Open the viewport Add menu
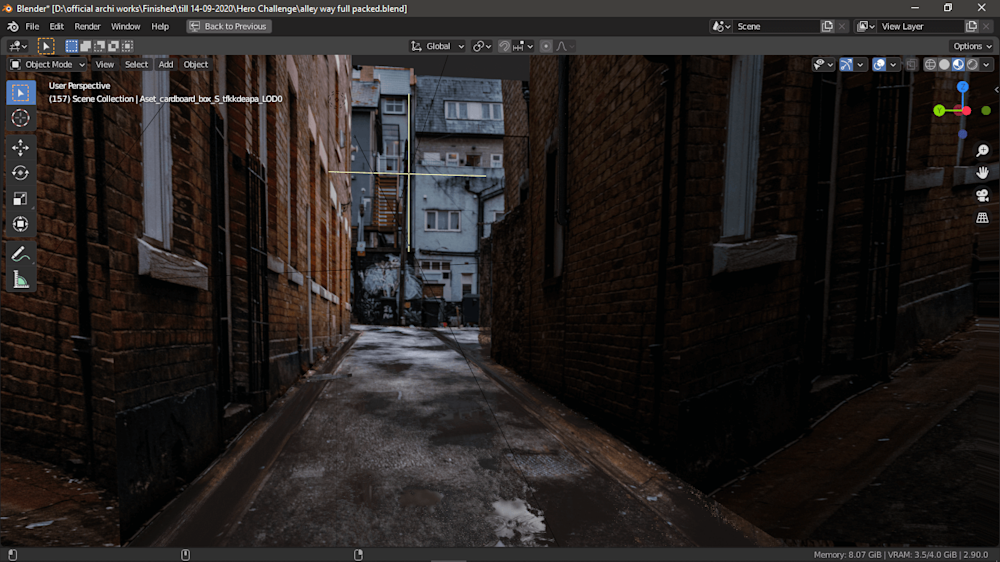The image size is (1000, 562). 166,64
